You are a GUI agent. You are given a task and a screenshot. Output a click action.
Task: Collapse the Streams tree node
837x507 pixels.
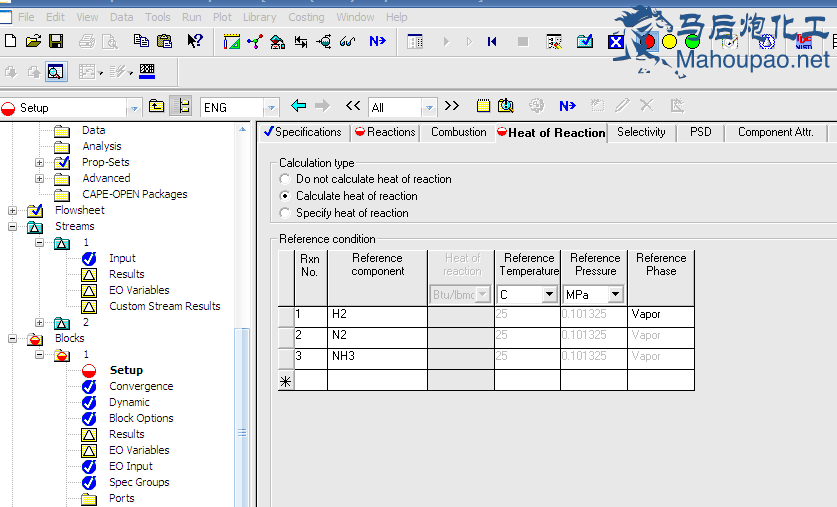click(12, 226)
